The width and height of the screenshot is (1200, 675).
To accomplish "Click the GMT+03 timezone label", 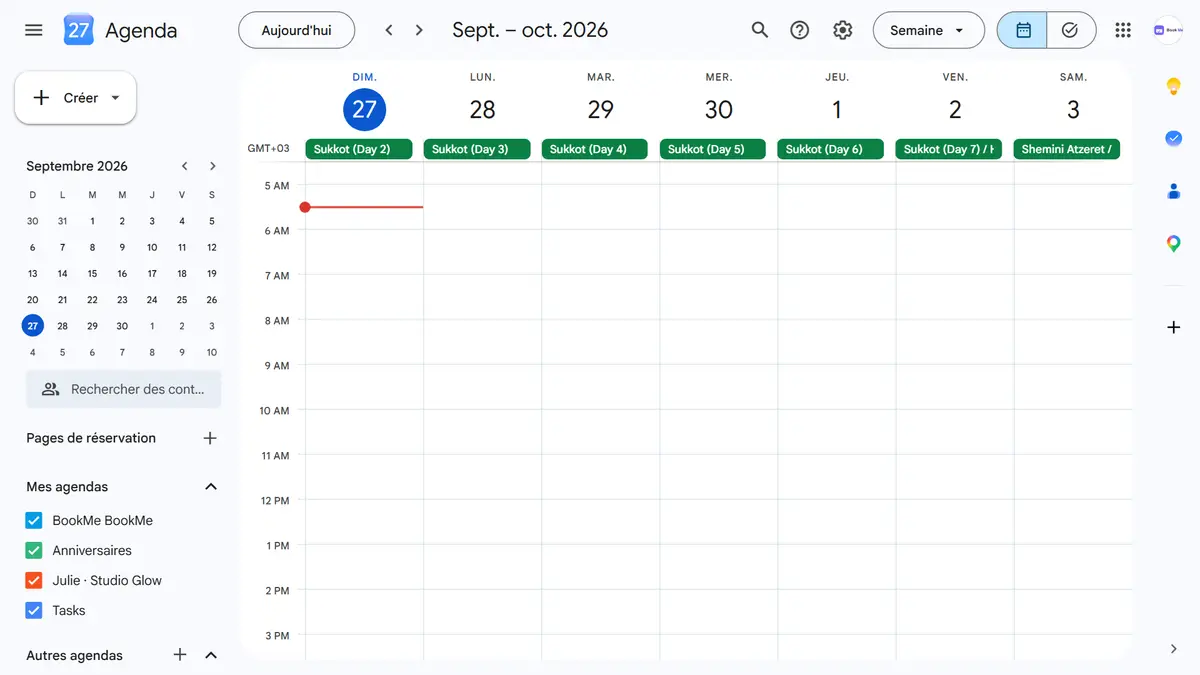I will pos(269,149).
